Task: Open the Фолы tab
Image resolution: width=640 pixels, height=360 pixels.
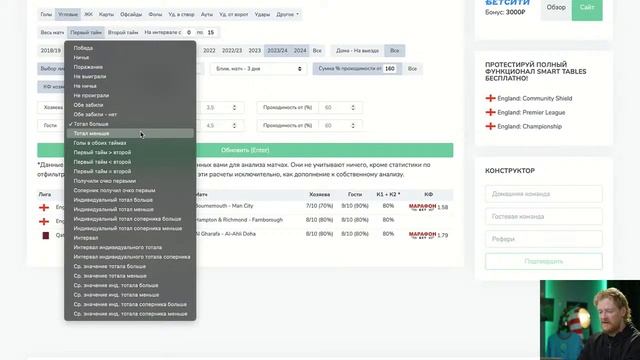Action: pos(155,14)
